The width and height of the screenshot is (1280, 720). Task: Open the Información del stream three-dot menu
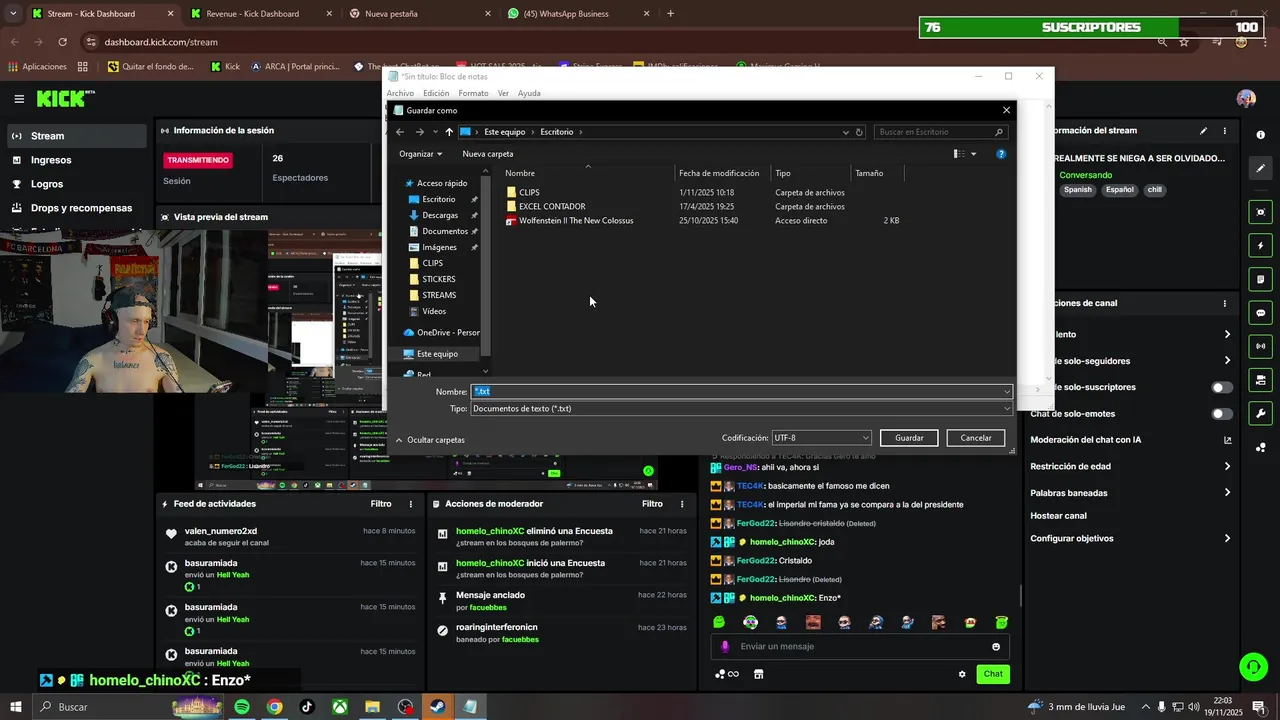coord(1225,131)
